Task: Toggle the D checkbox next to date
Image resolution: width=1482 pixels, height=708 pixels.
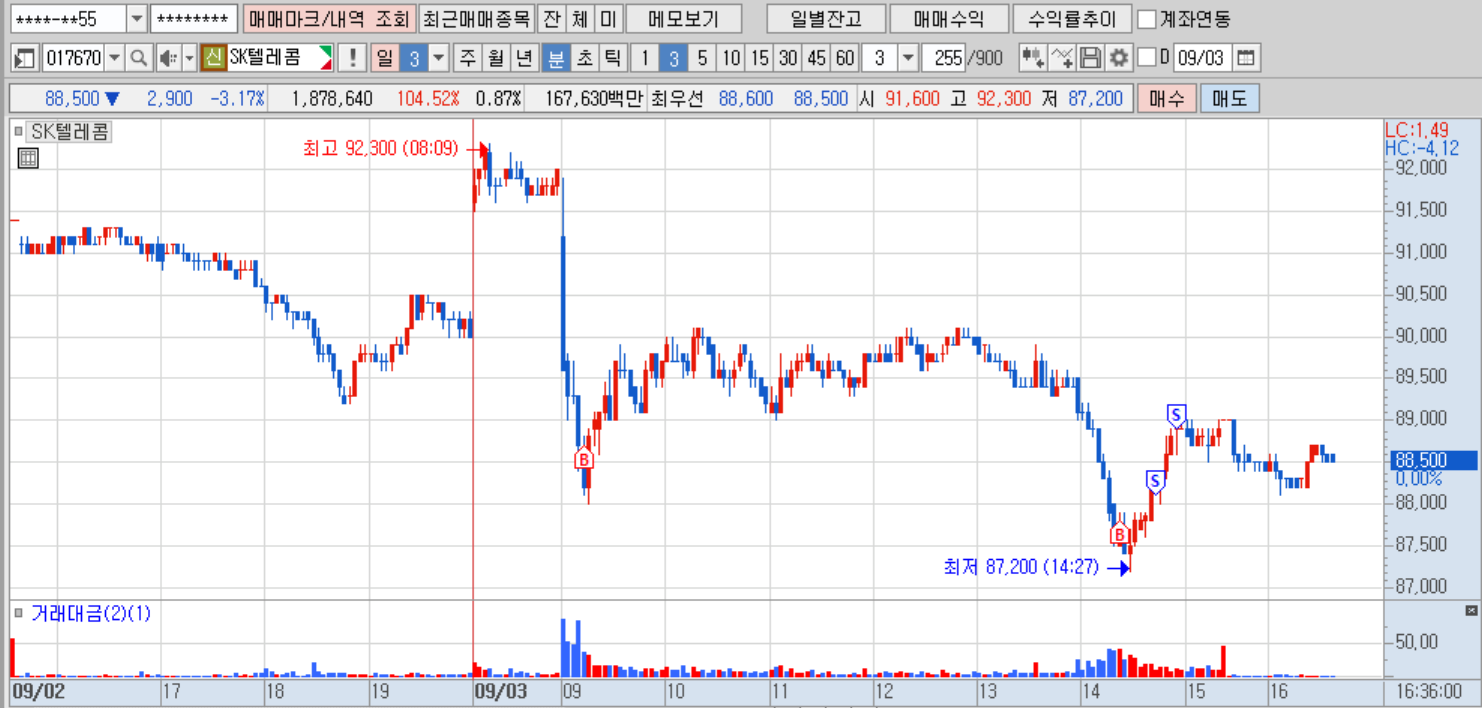Action: point(1146,58)
